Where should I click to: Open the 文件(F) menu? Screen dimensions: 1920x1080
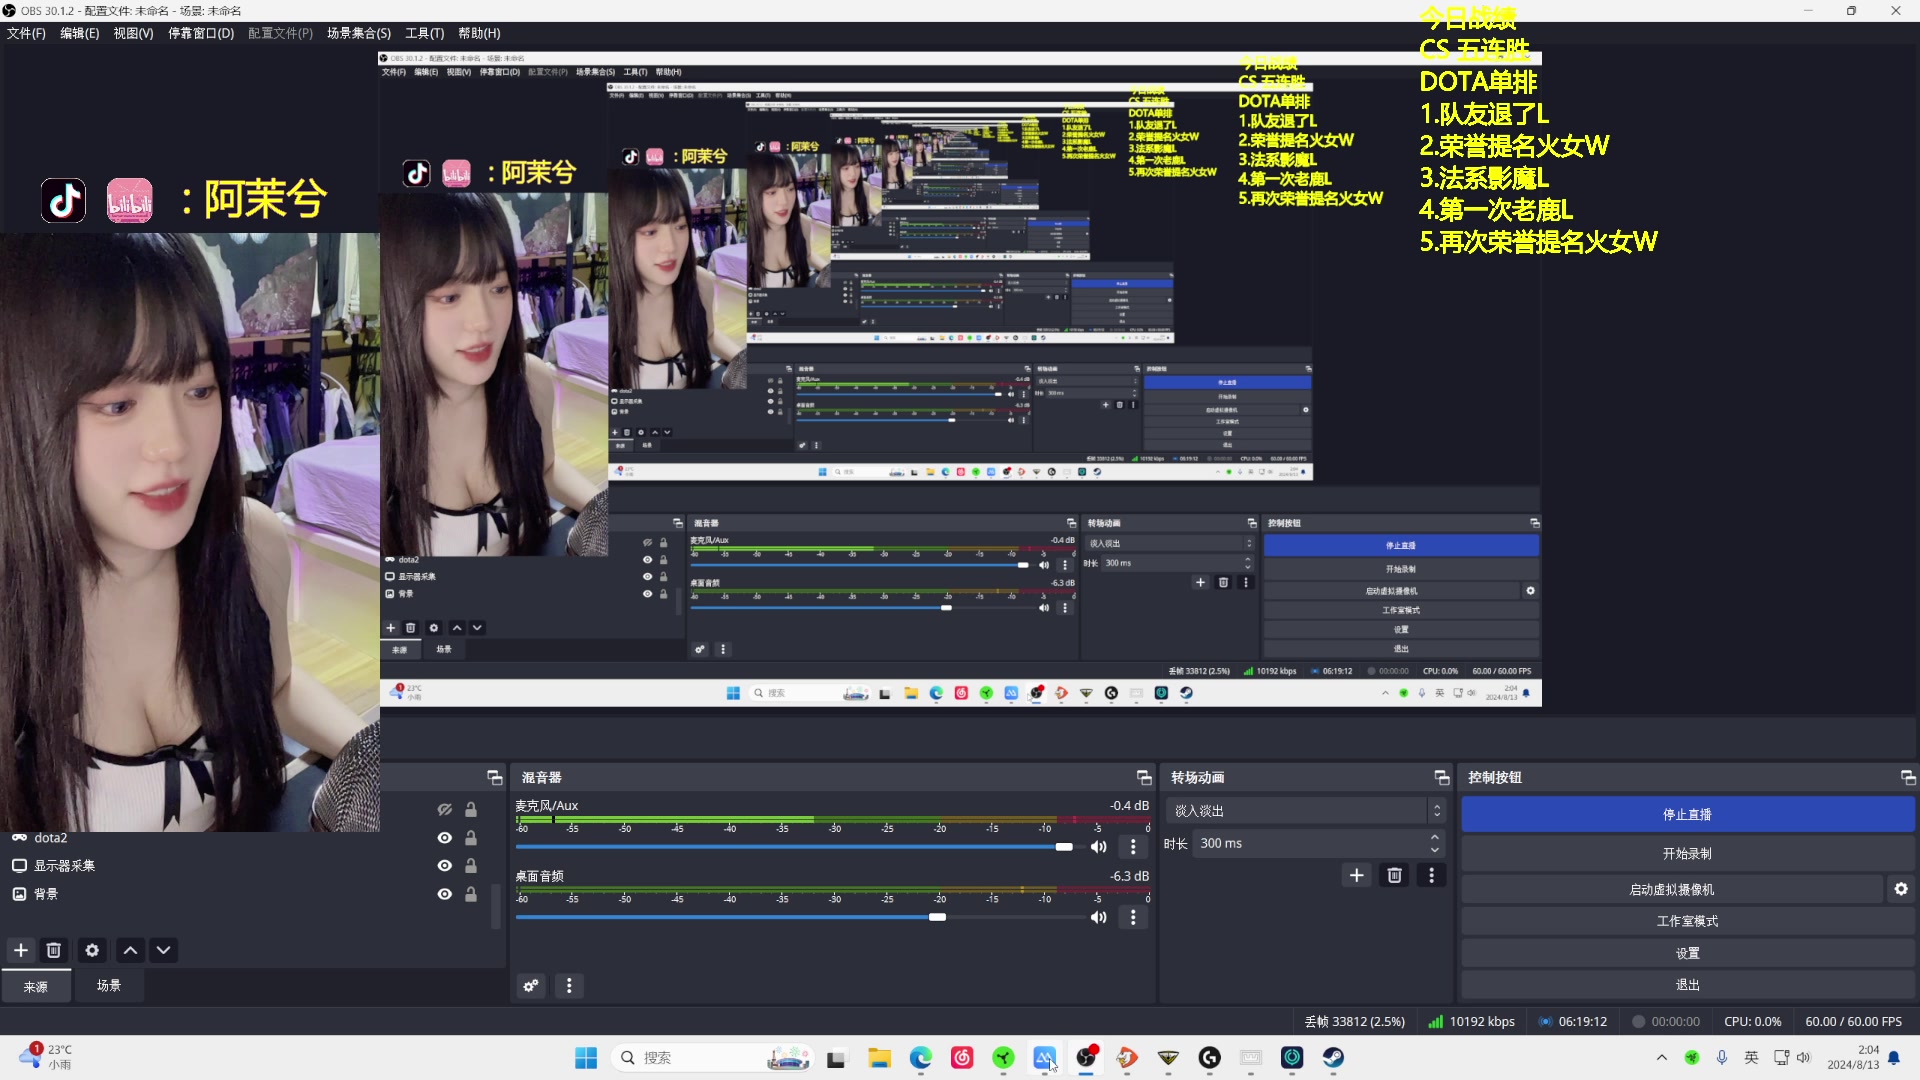pos(26,33)
